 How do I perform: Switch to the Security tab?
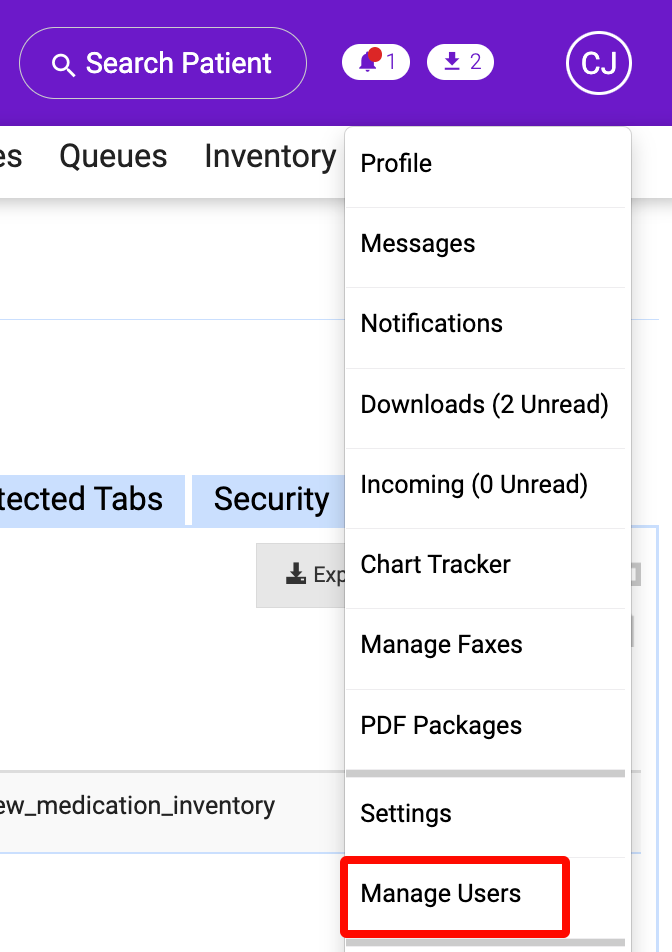coord(271,499)
